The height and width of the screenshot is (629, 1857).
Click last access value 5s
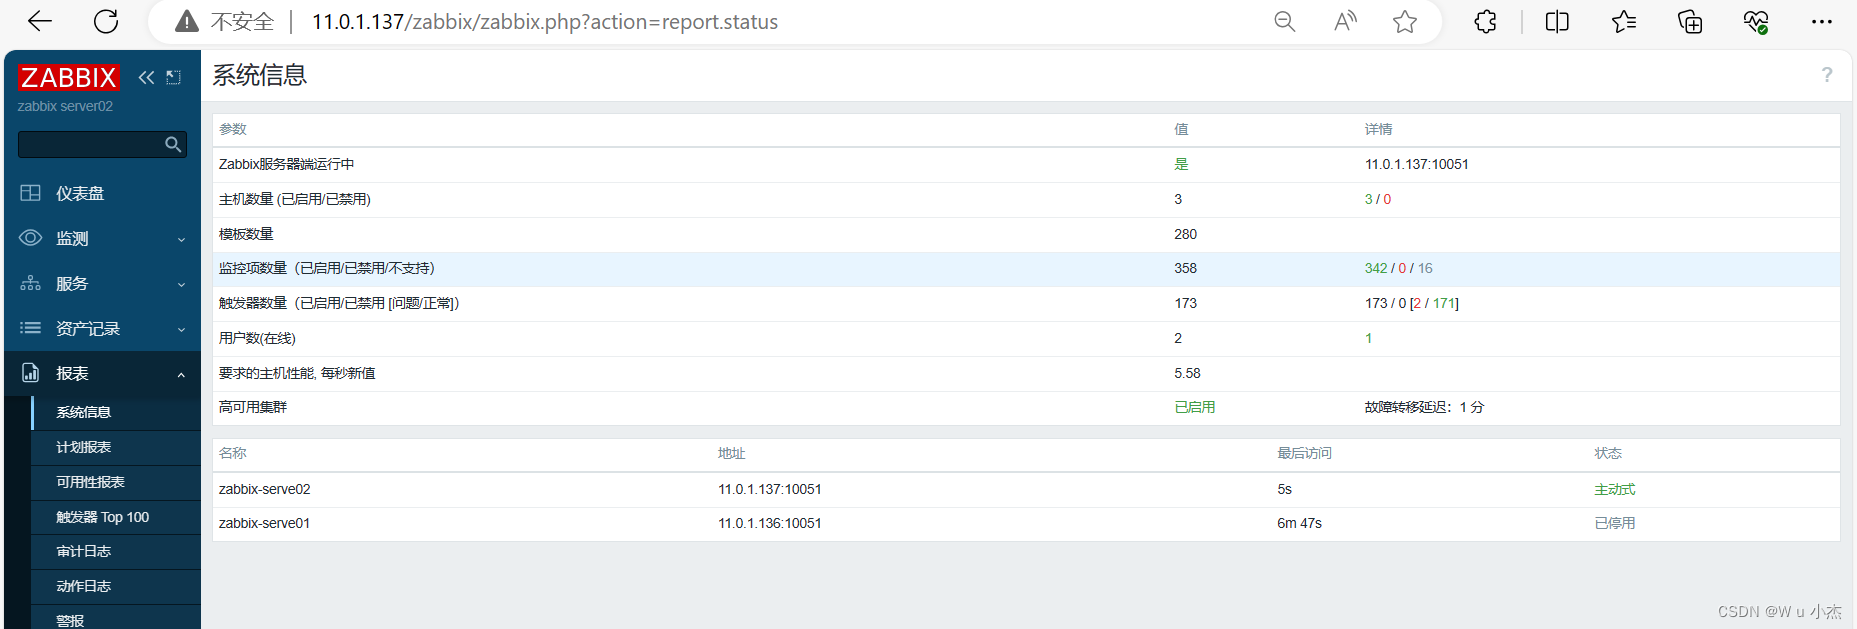coord(1284,489)
